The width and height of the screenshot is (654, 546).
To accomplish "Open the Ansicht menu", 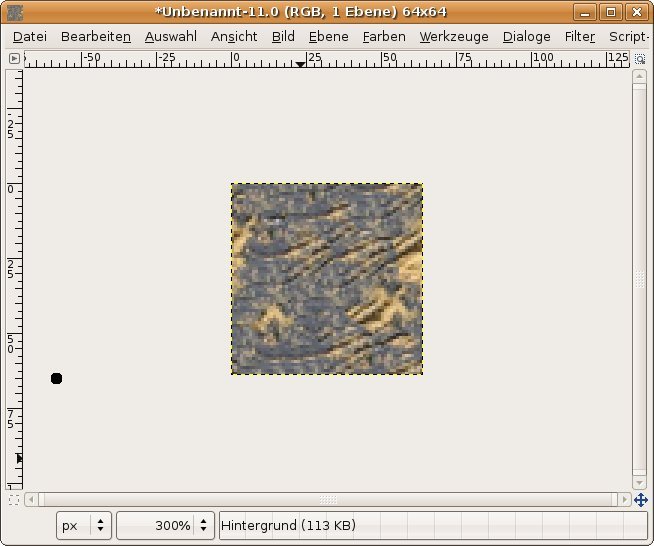I will [x=234, y=37].
